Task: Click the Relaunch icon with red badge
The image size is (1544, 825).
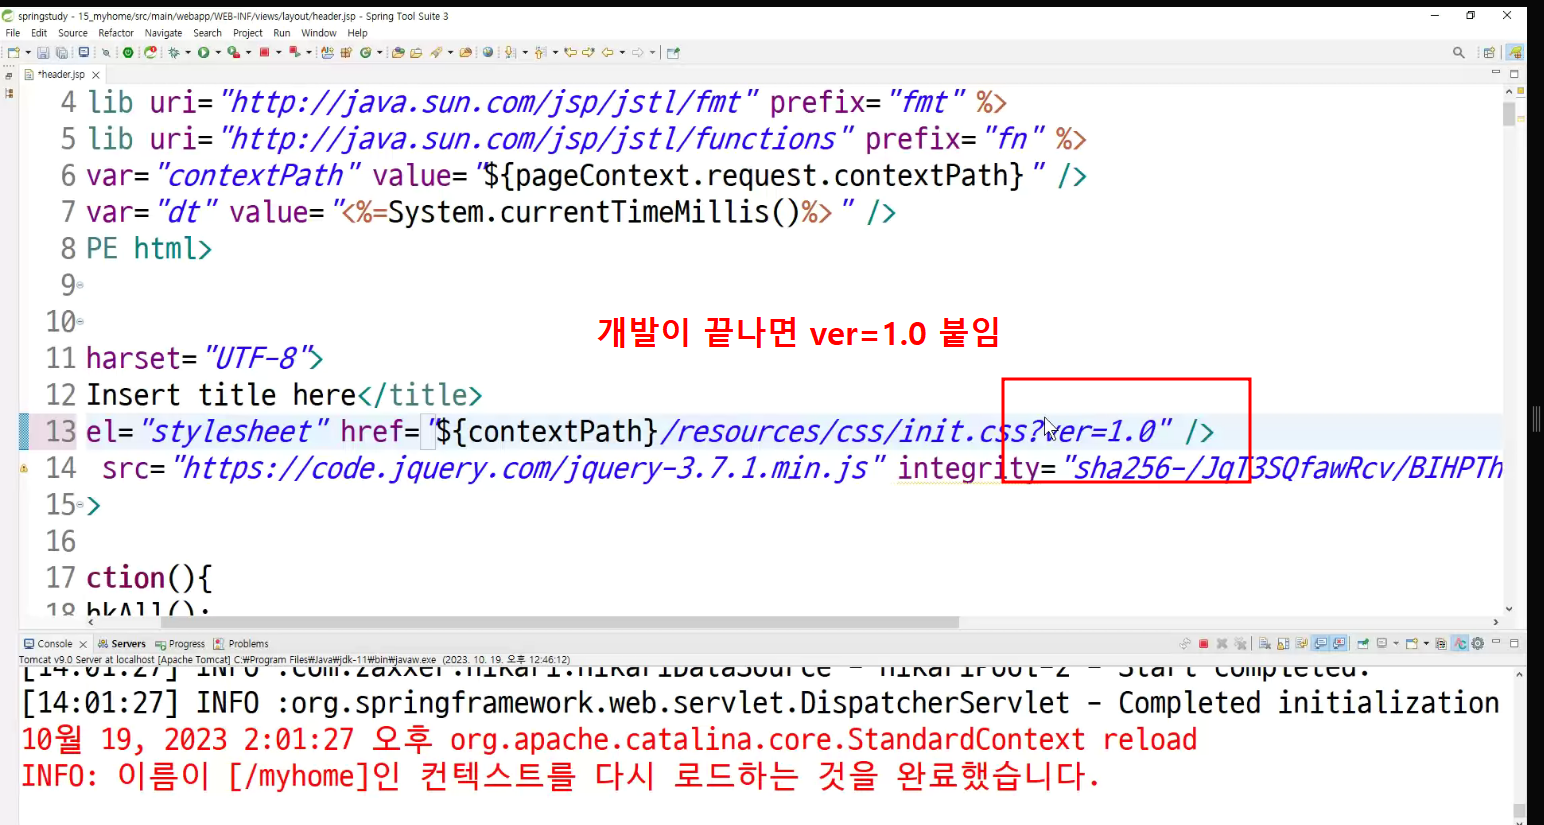Action: click(150, 52)
